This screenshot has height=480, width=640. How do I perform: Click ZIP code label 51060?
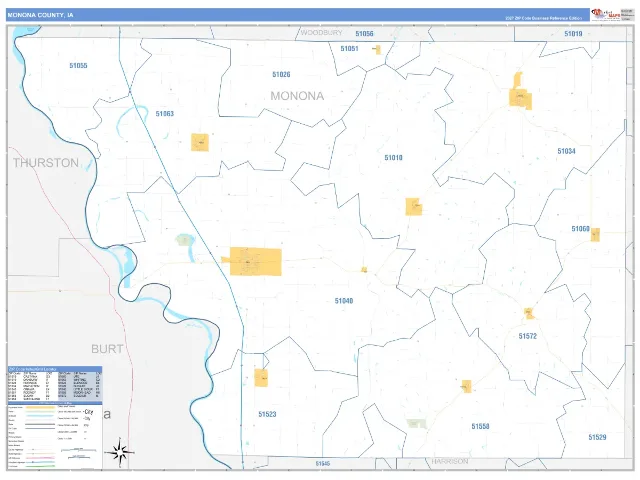point(580,229)
